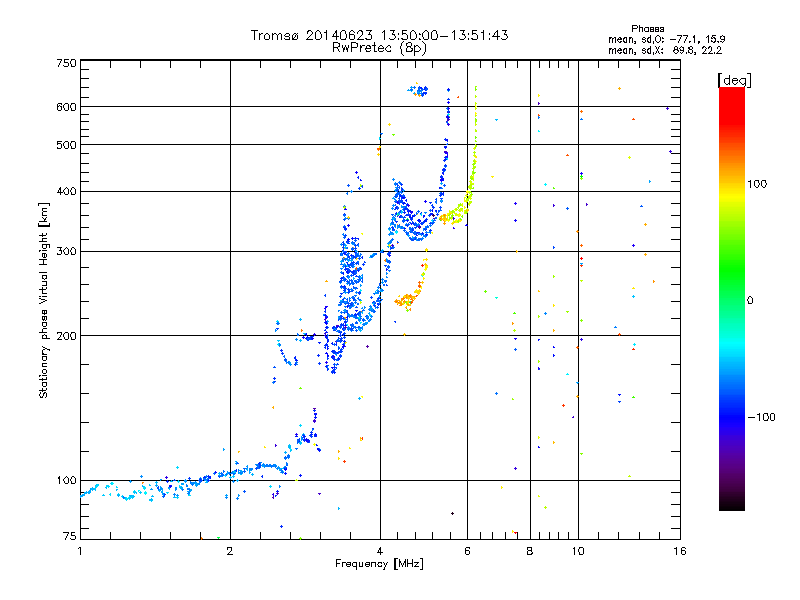
Task: Click the x-axis label '8'
Action: click(530, 551)
